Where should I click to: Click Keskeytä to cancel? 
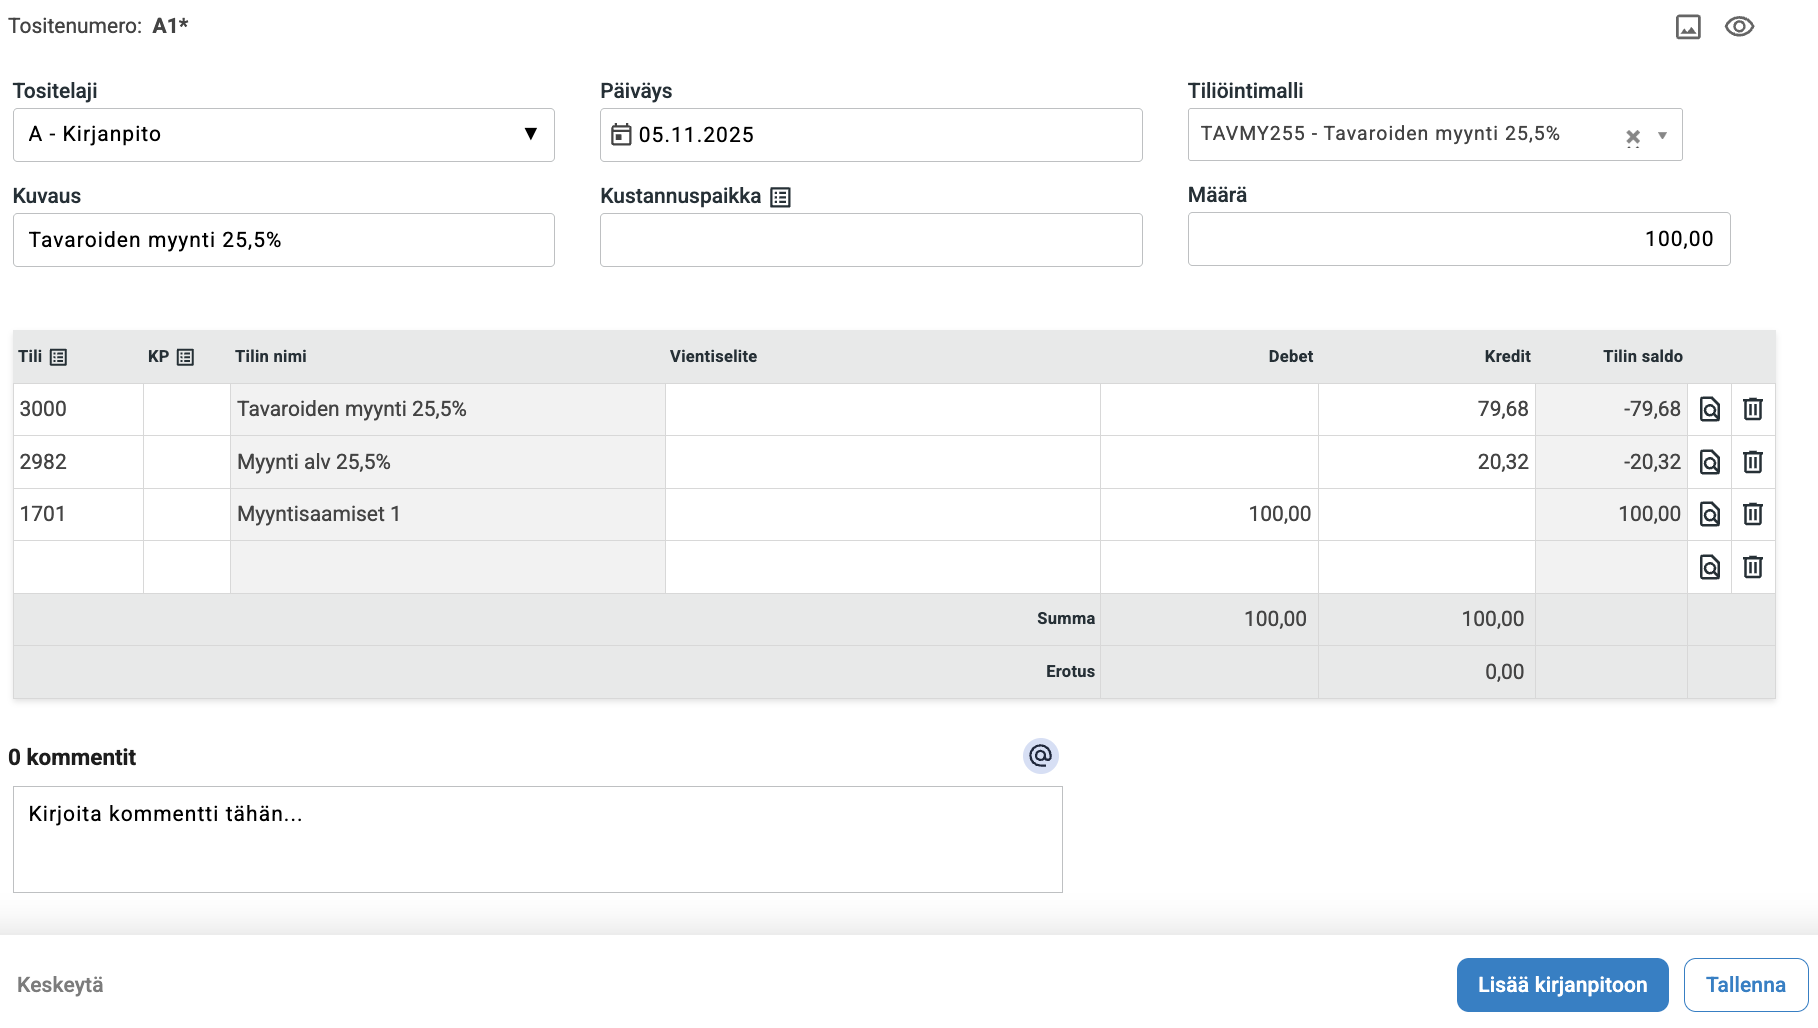point(60,985)
